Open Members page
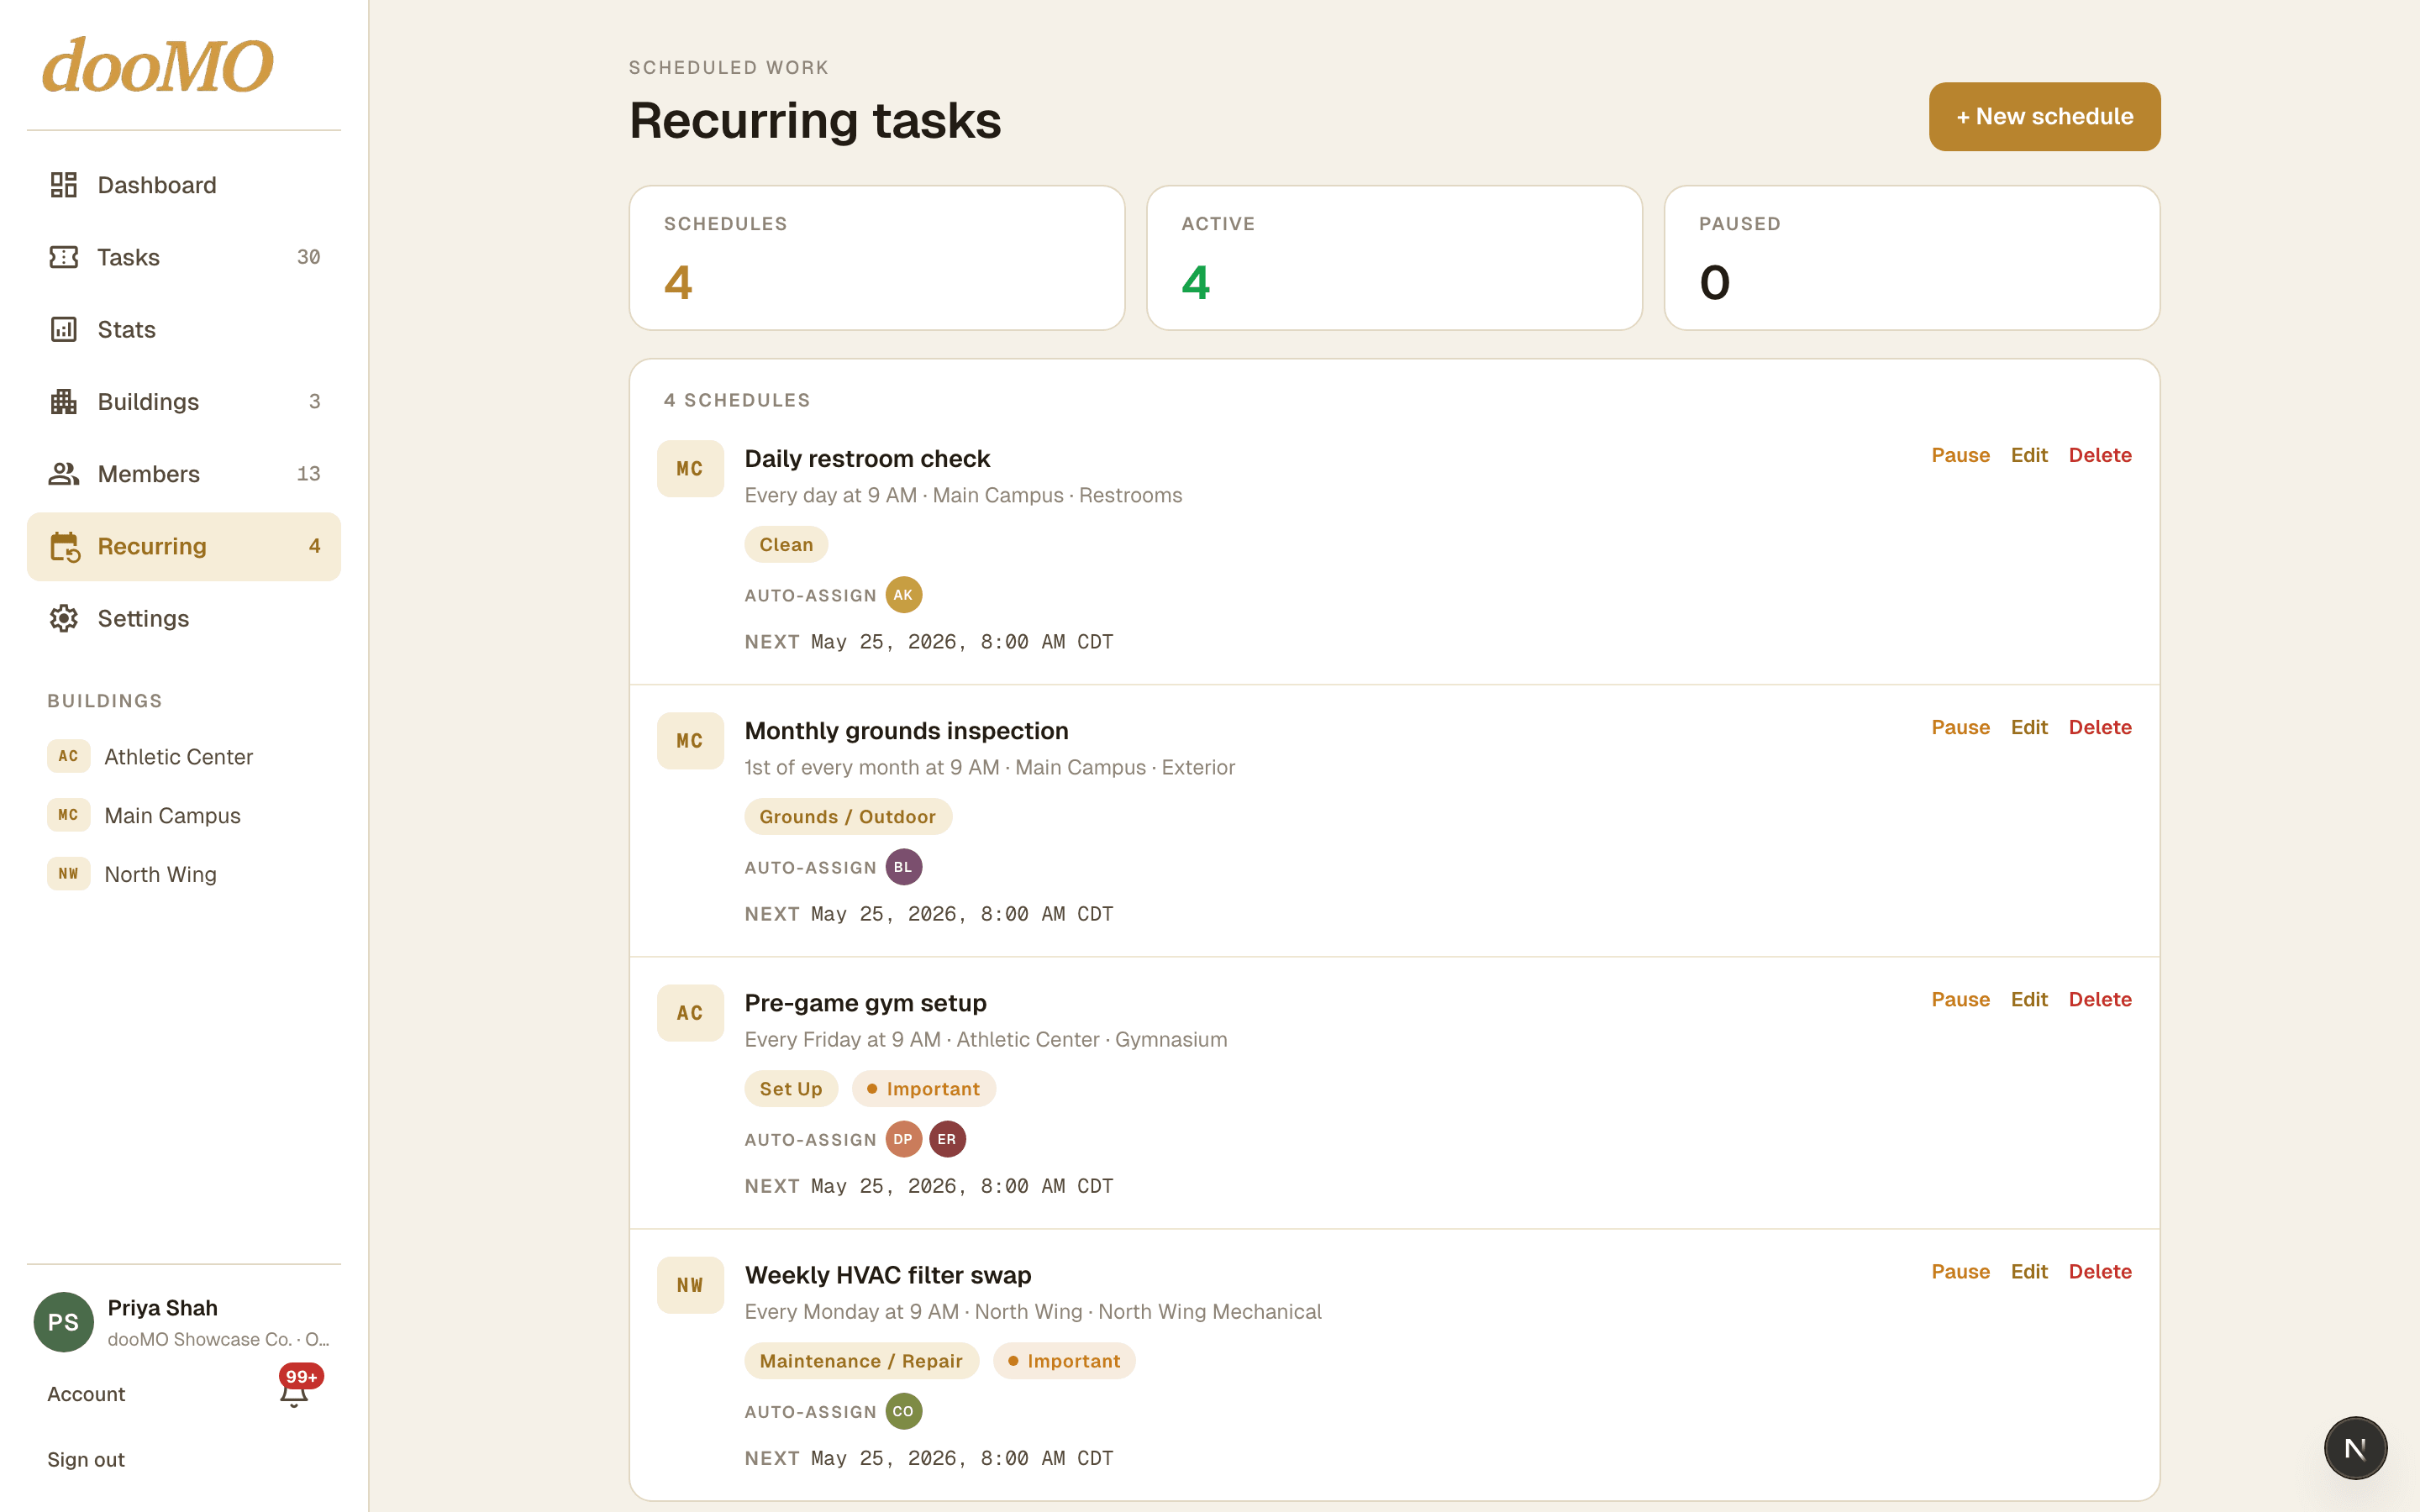2420x1512 pixels. click(x=184, y=473)
